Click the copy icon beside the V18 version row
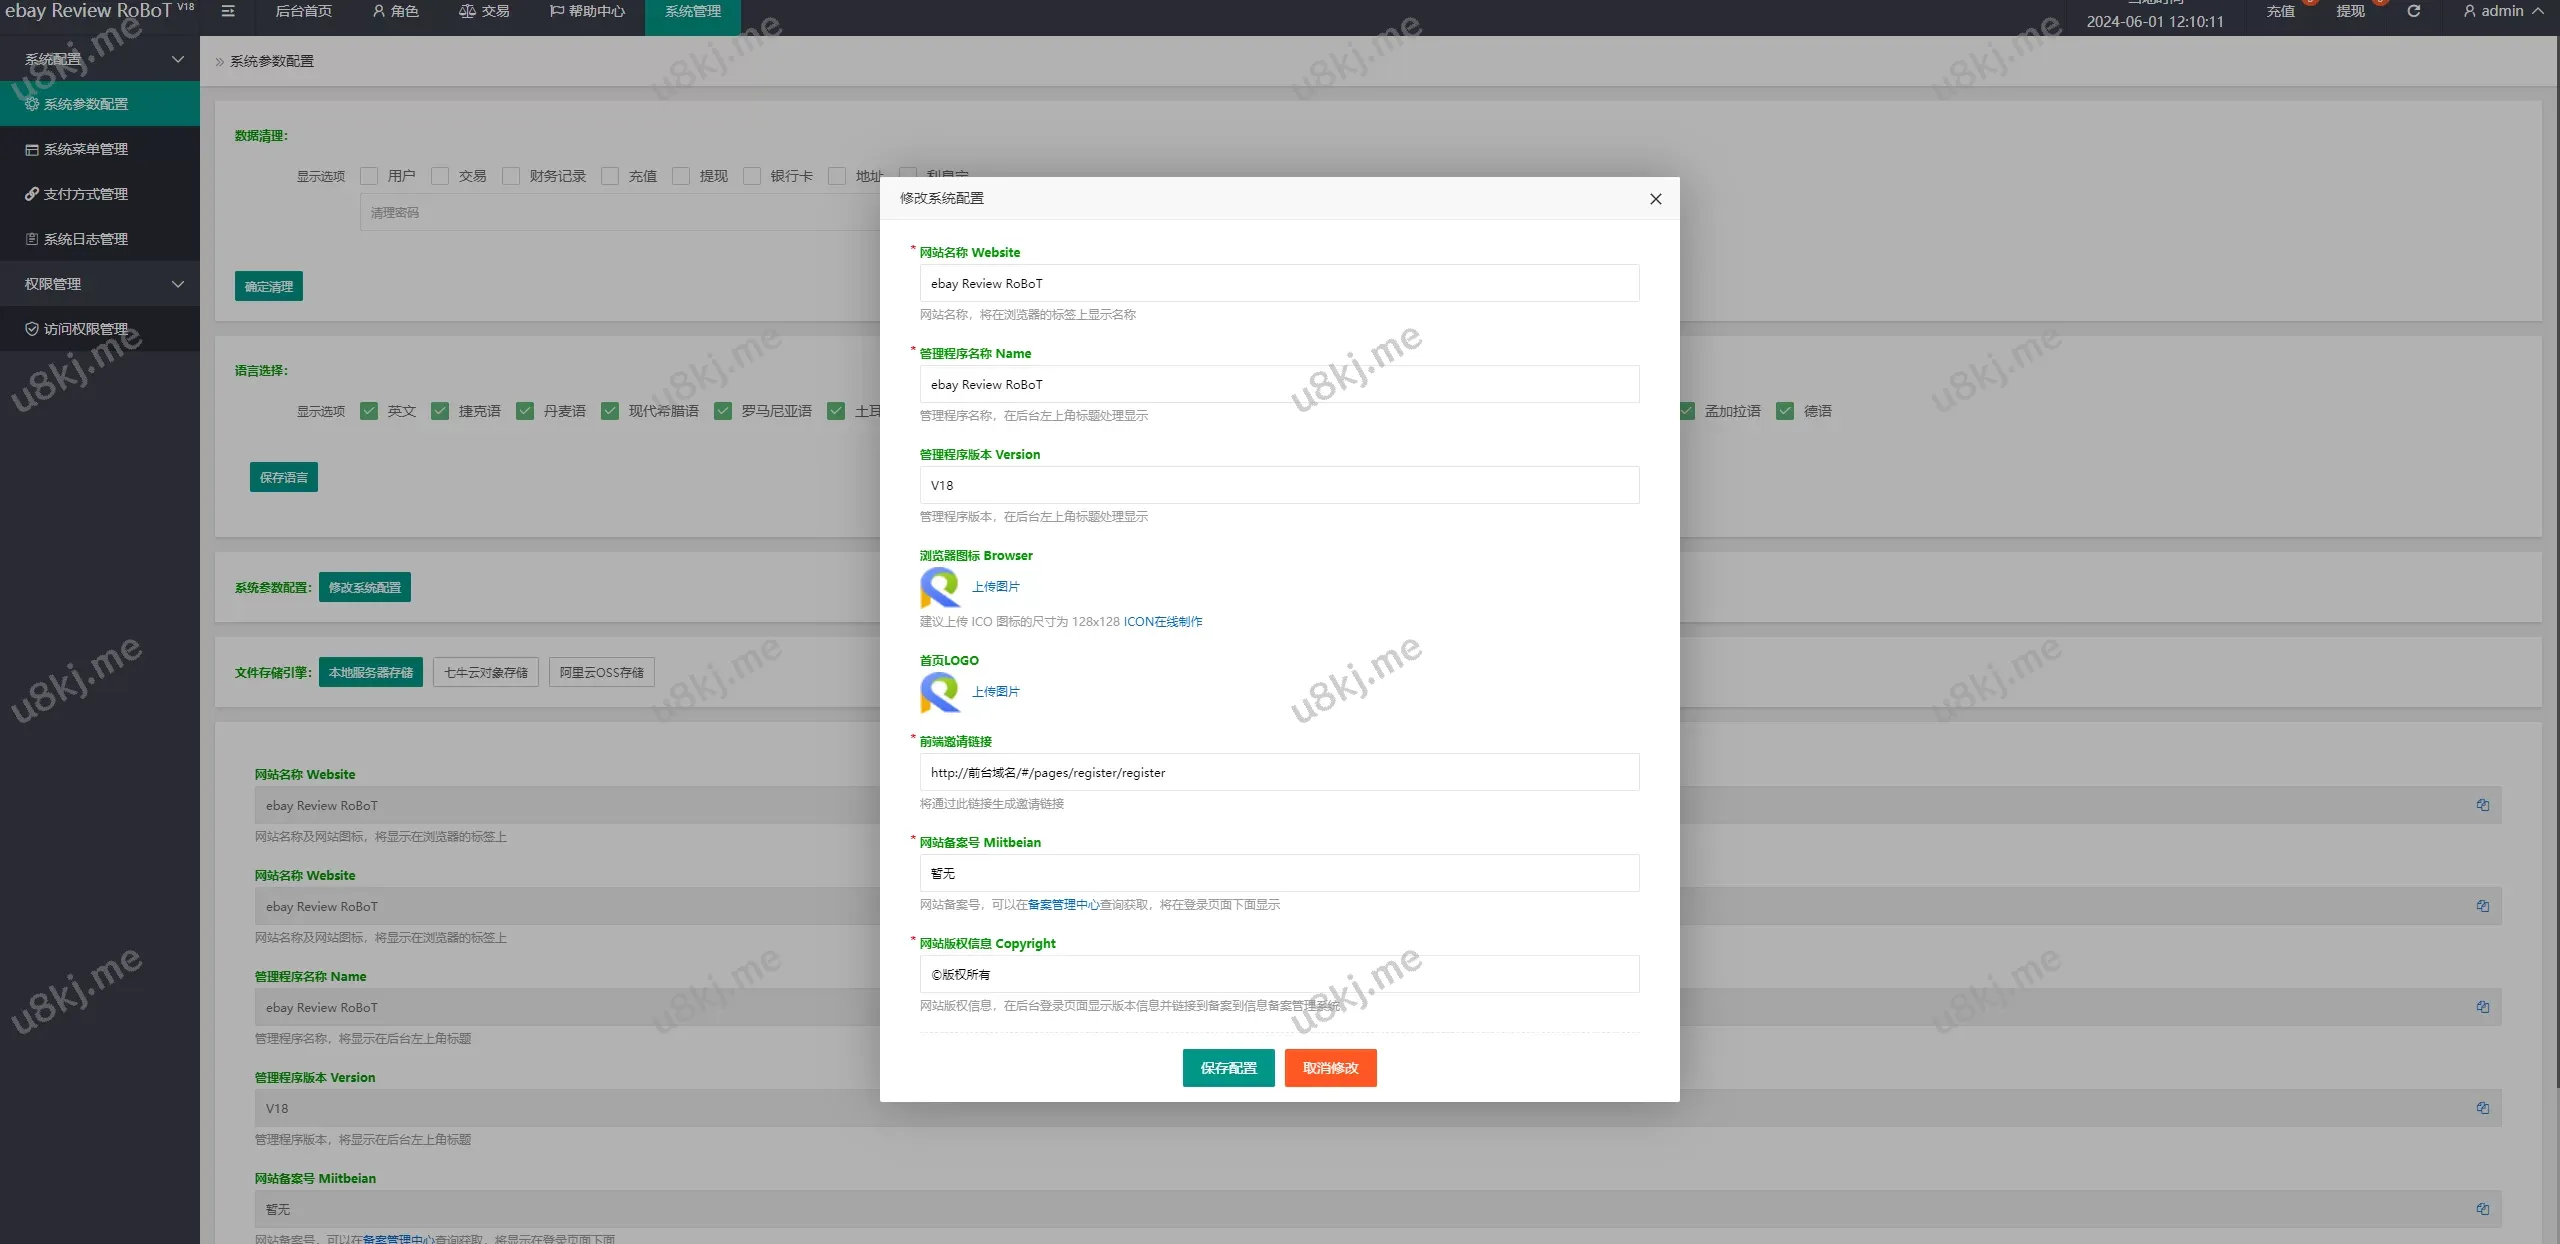Image resolution: width=2560 pixels, height=1244 pixels. tap(2482, 1108)
